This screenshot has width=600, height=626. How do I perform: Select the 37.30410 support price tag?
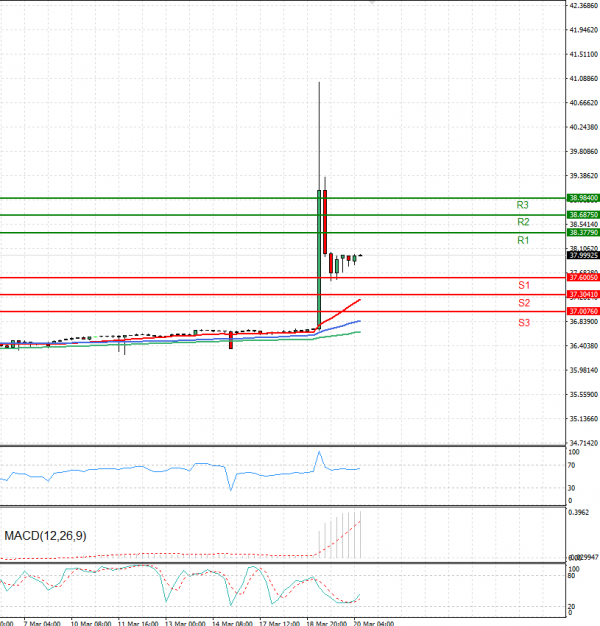583,295
